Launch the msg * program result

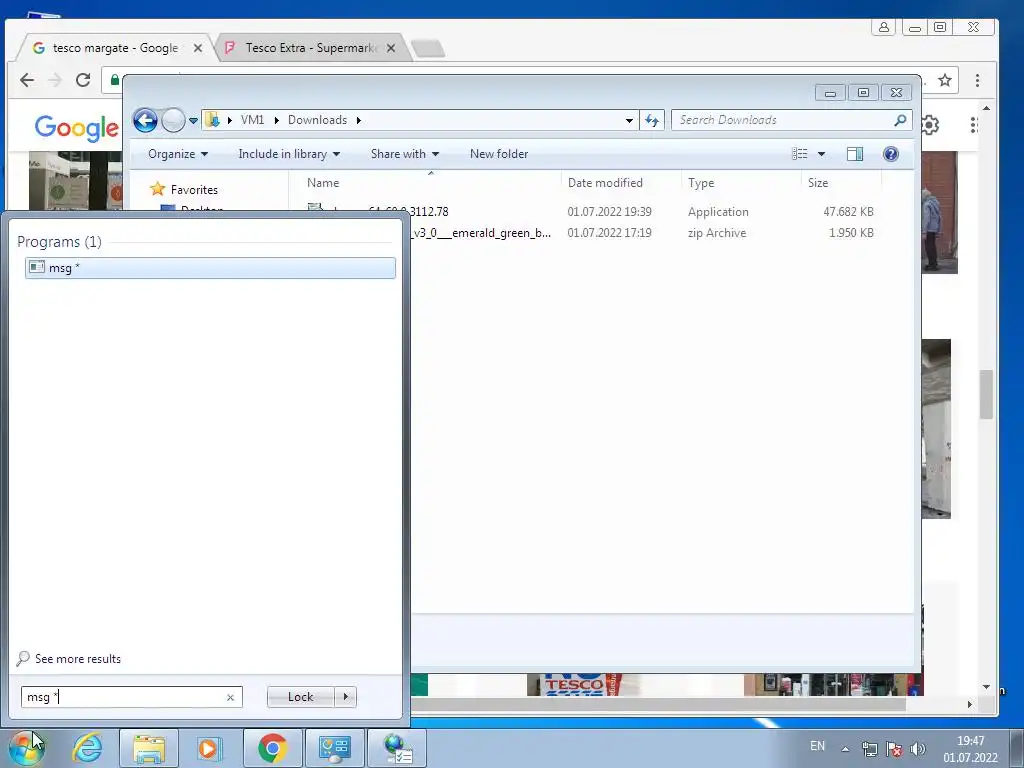pos(210,268)
